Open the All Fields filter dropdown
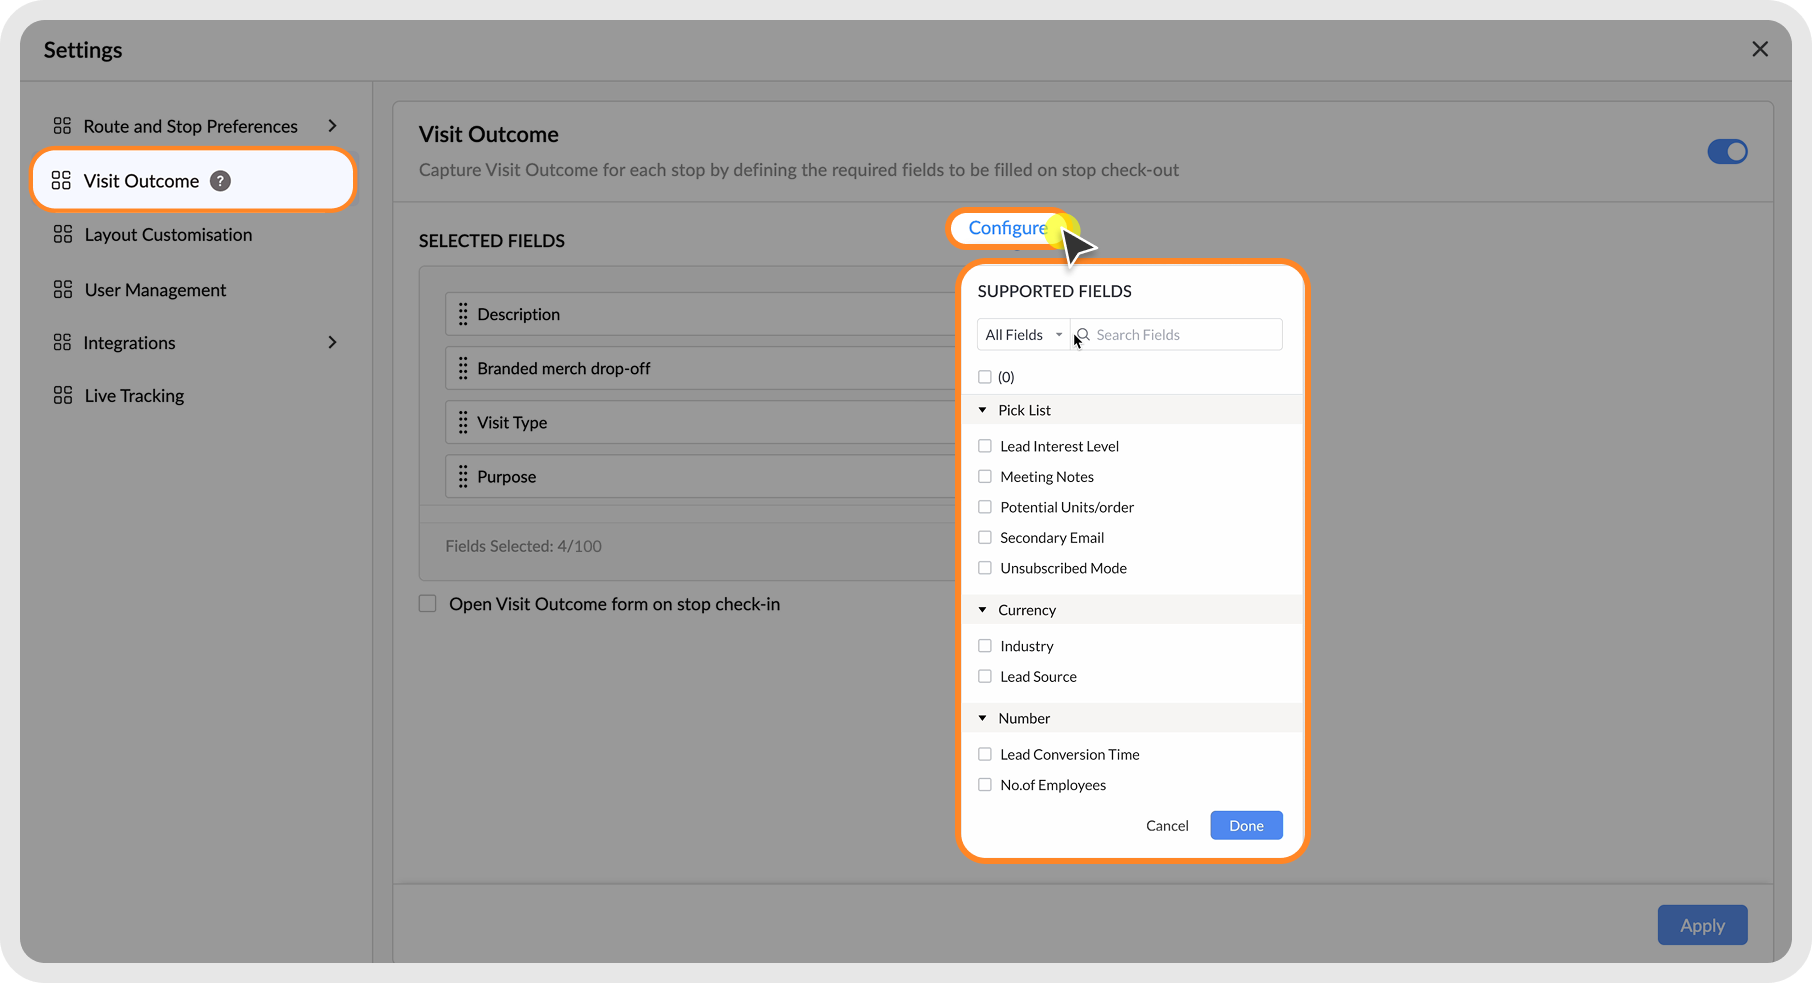The height and width of the screenshot is (983, 1812). tap(1023, 335)
